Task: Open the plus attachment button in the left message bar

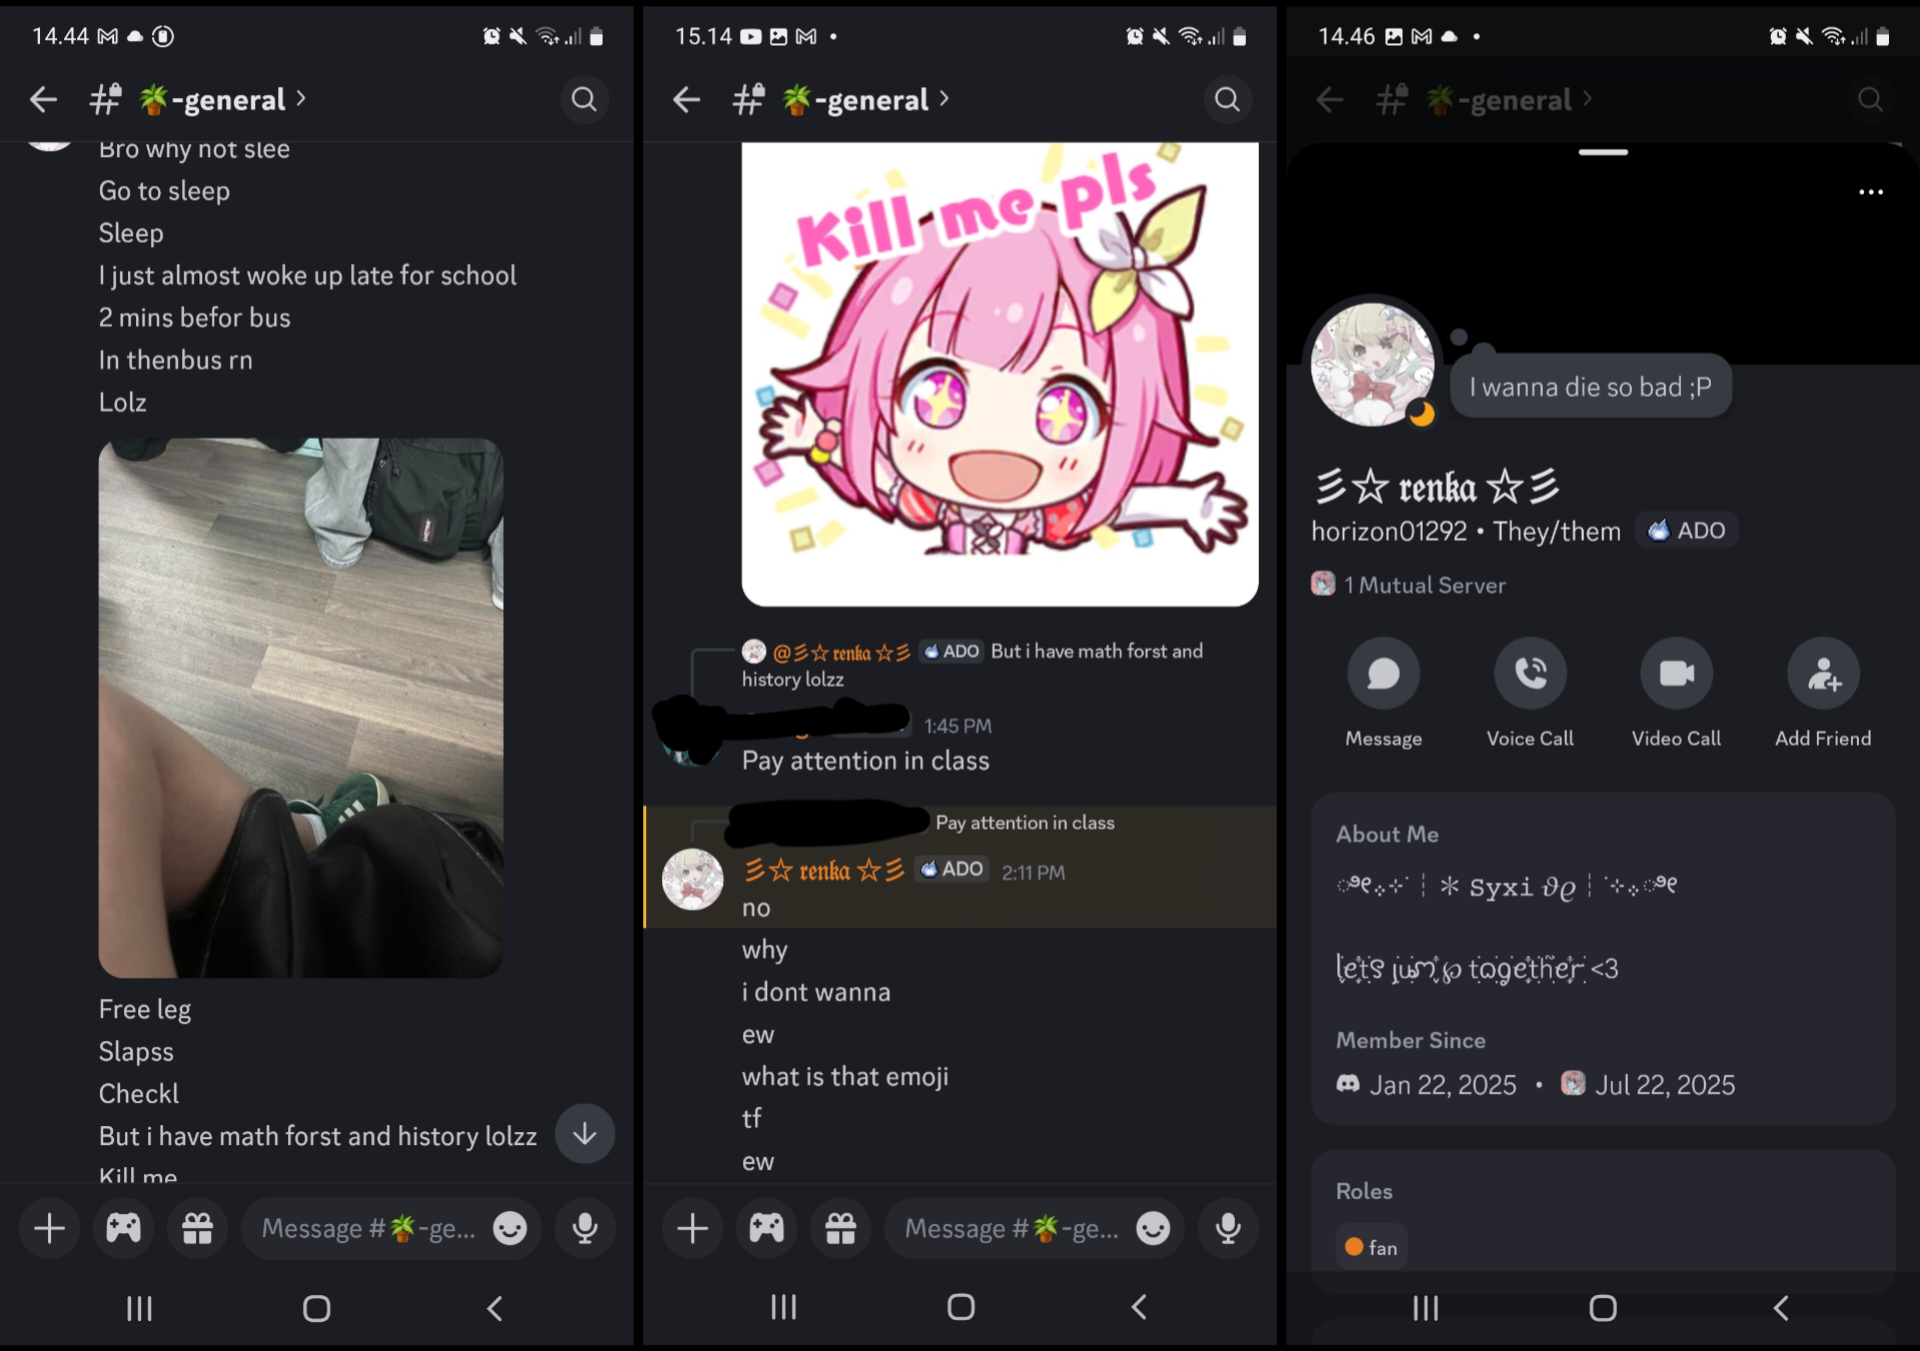Action: coord(50,1228)
